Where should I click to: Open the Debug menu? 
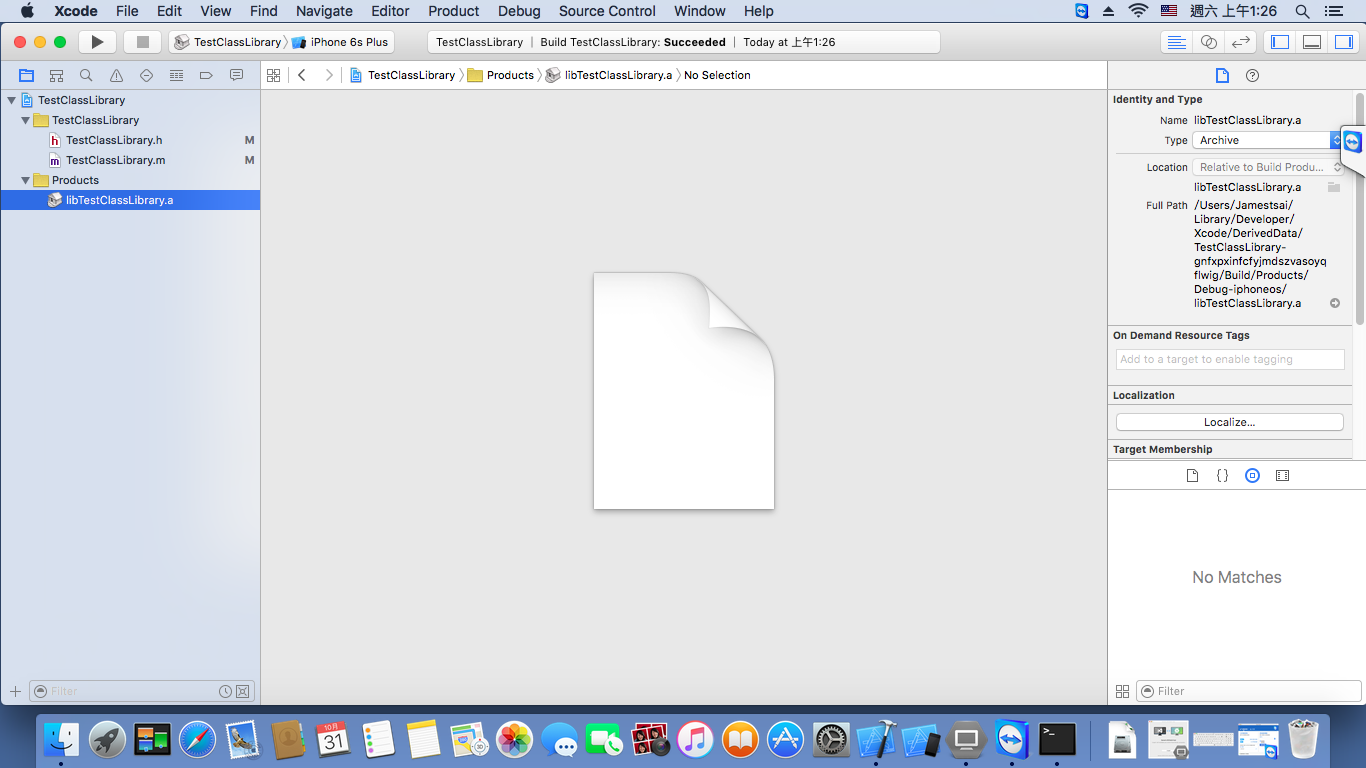pos(519,11)
